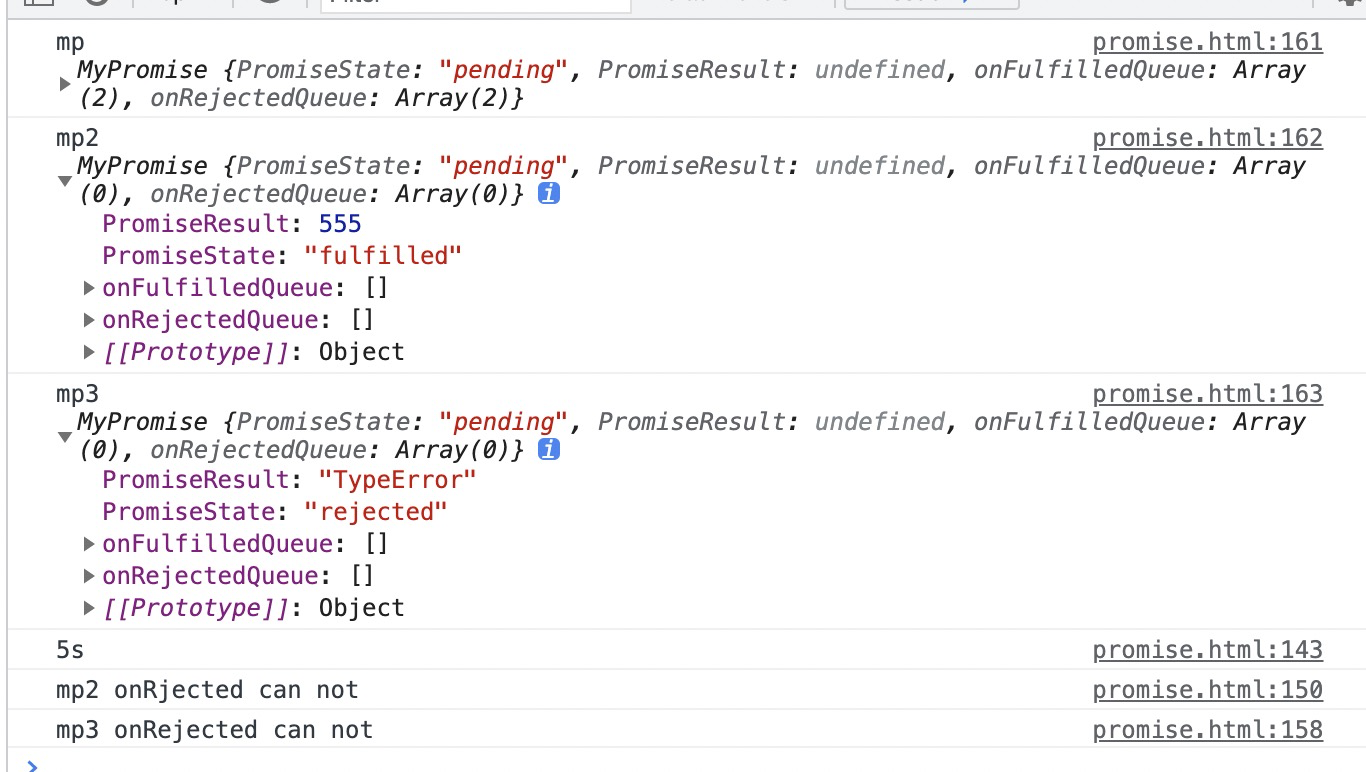
Task: Select the "mp3 onRejected can not" message
Action: (x=214, y=730)
